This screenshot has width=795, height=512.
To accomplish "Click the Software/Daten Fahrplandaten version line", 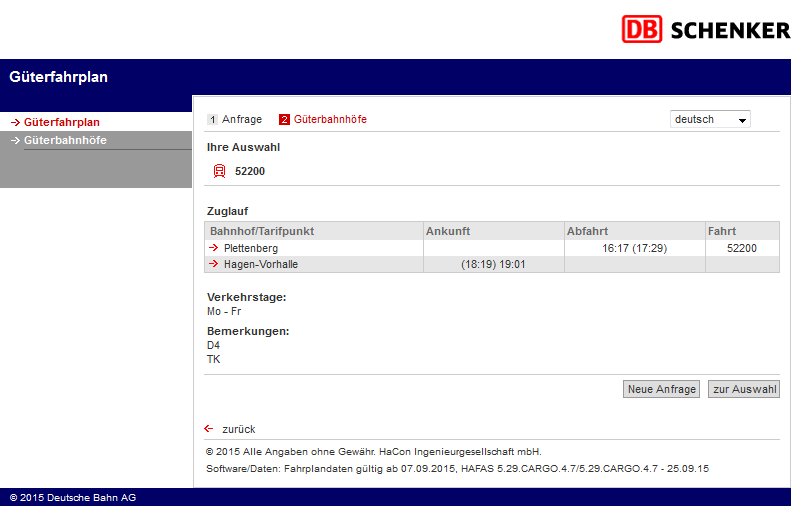I will (457, 469).
